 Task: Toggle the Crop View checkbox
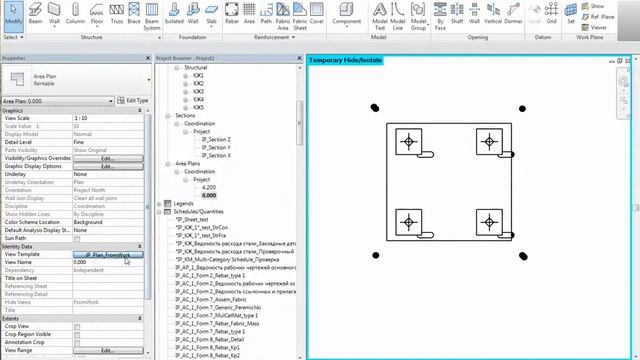[77, 327]
